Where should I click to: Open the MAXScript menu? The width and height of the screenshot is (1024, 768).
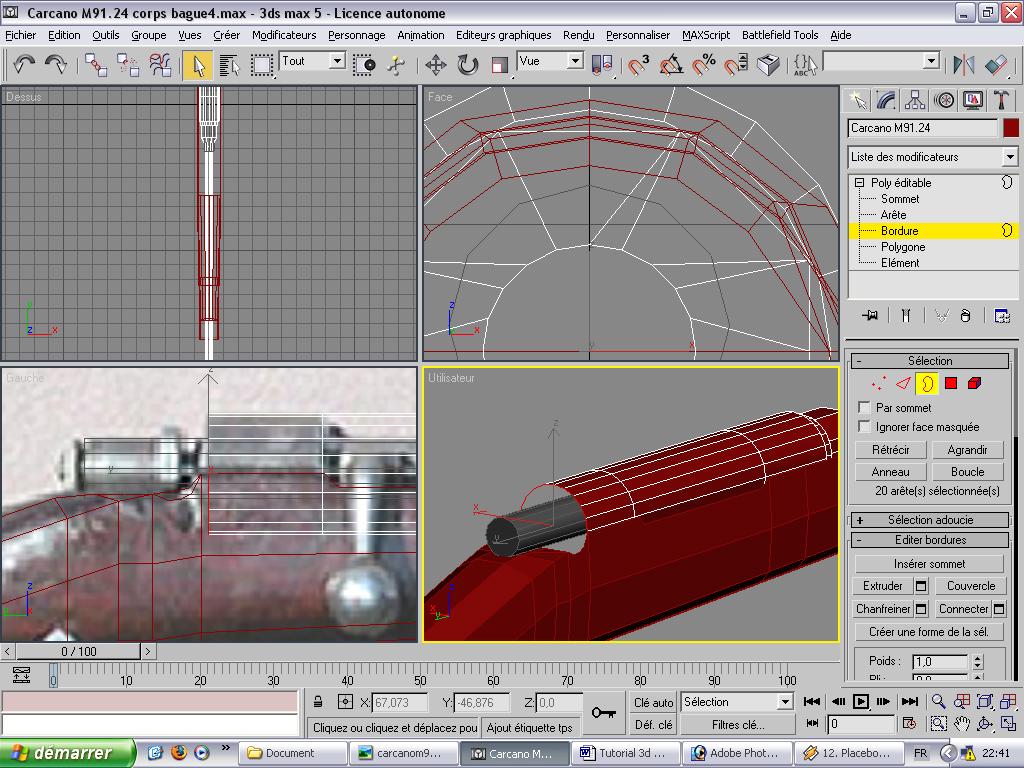706,35
